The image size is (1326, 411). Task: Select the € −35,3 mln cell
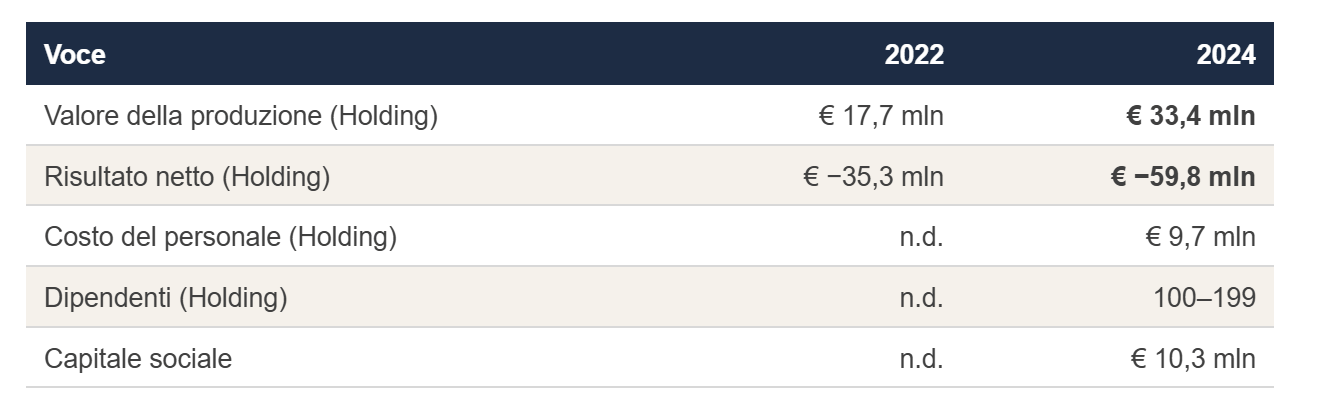874,177
